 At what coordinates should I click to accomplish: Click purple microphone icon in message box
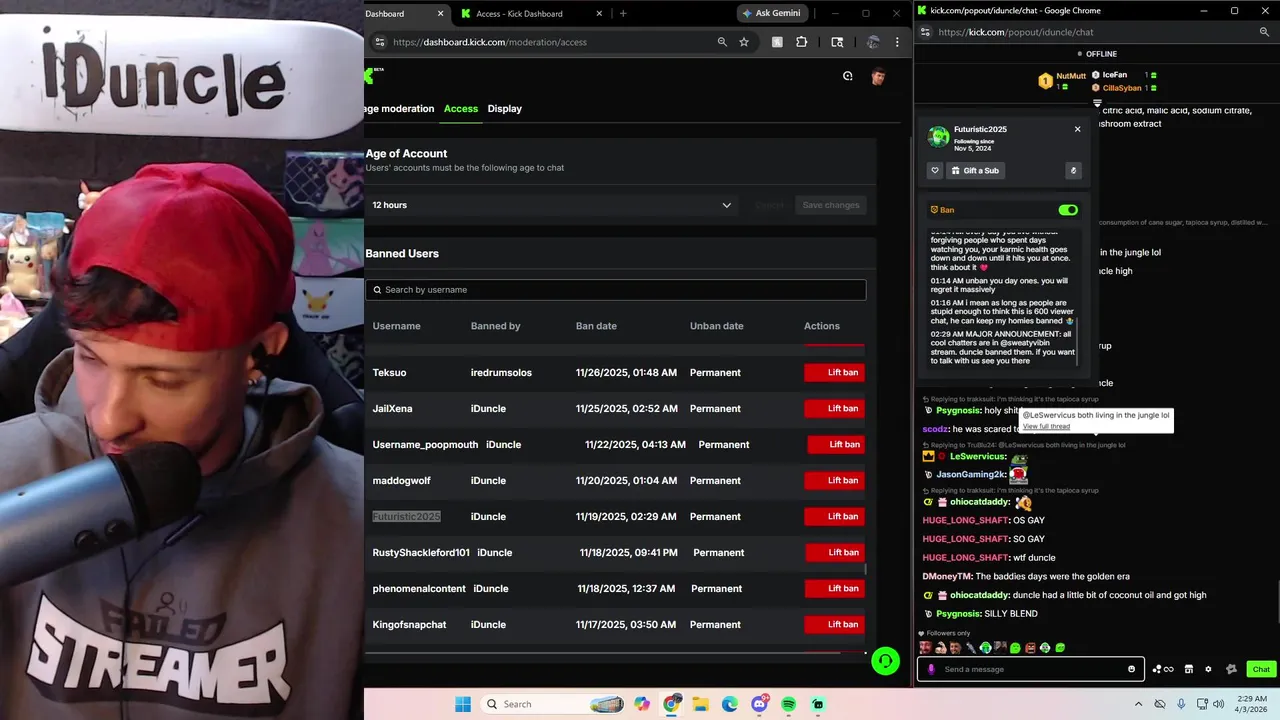coord(931,669)
